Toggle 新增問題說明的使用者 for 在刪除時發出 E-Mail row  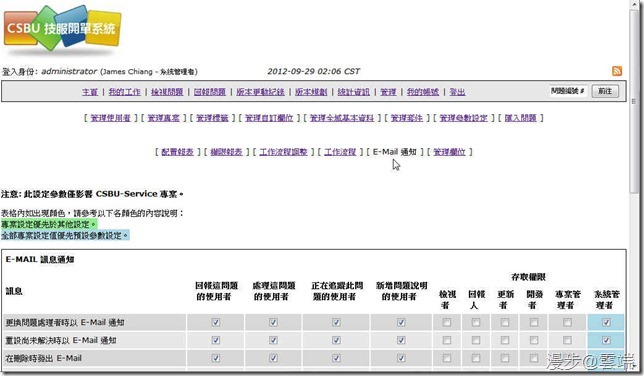click(x=401, y=358)
